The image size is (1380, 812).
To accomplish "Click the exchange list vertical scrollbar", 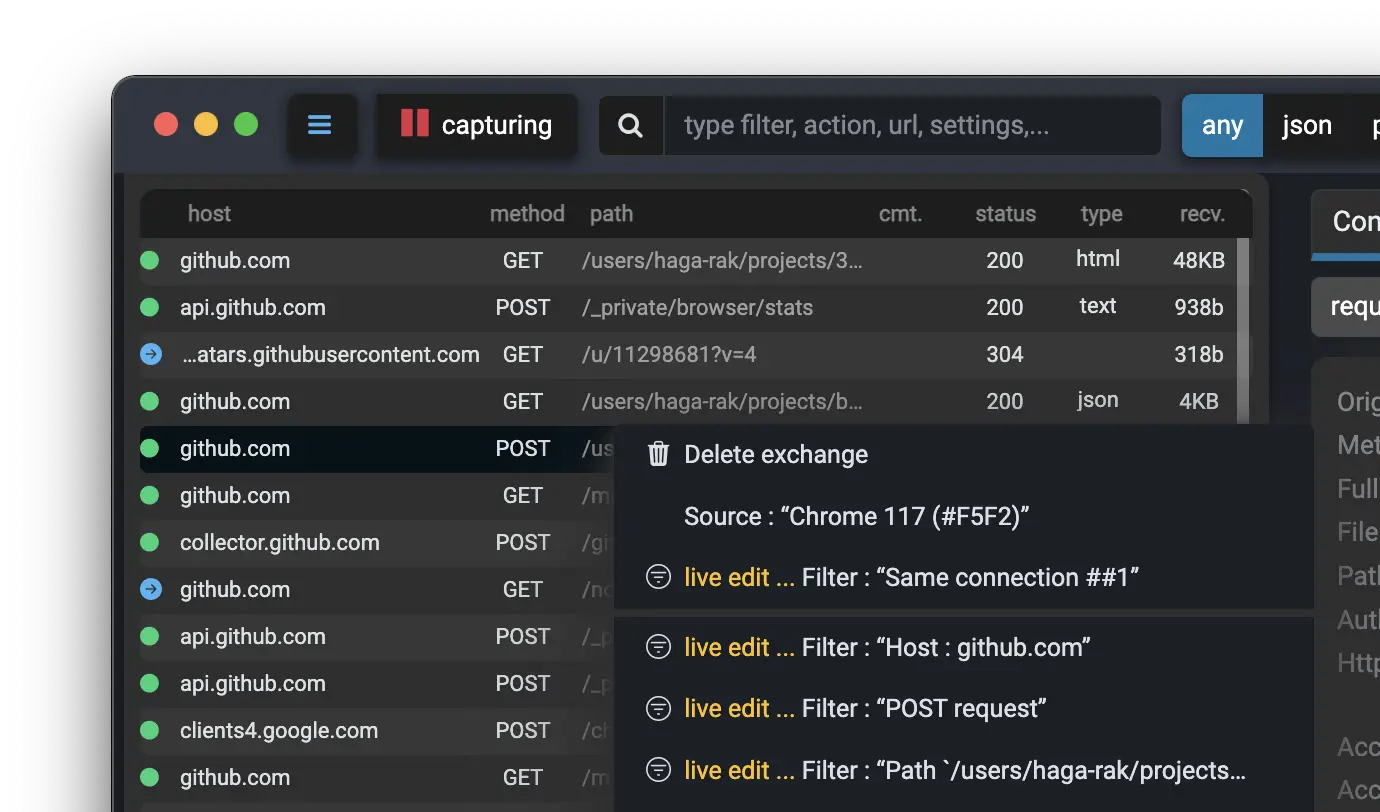I will click(x=1243, y=330).
